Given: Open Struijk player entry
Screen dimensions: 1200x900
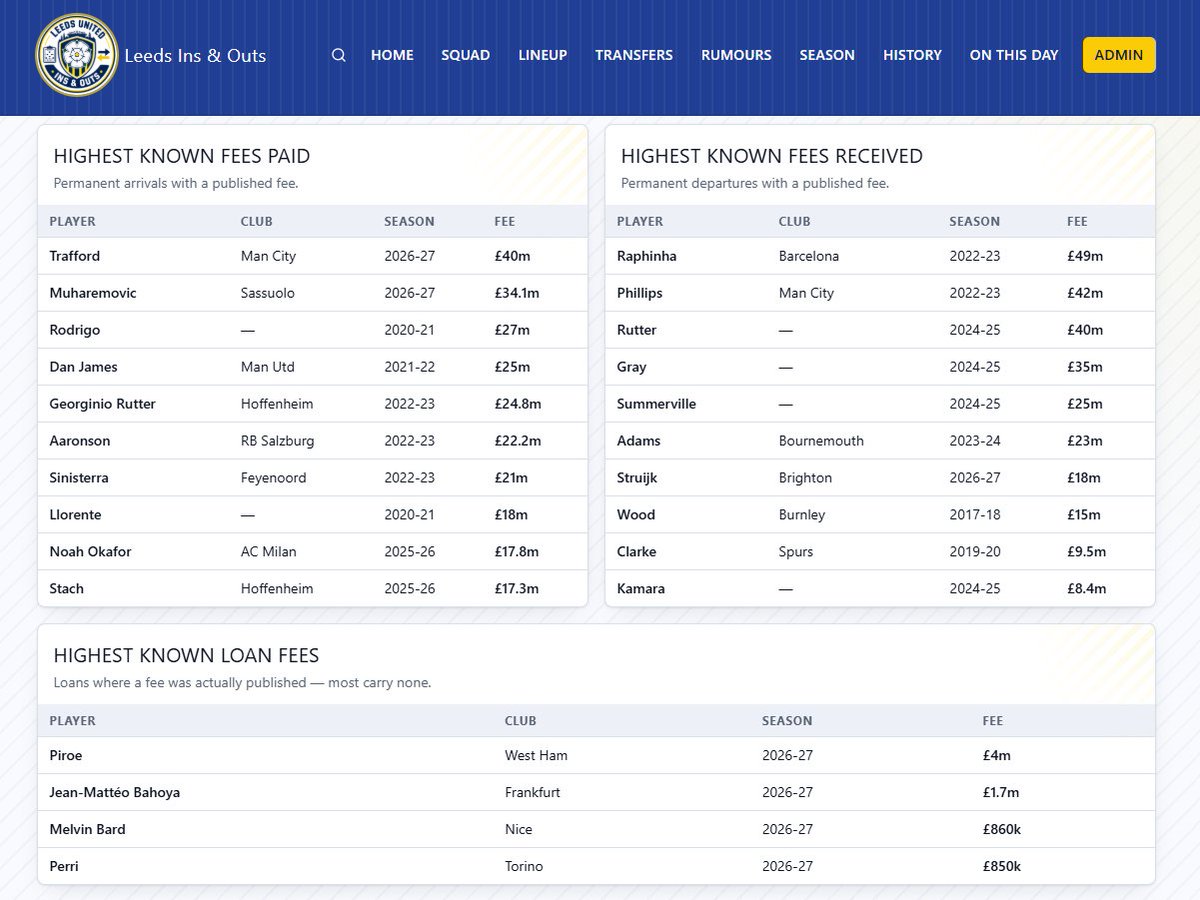Looking at the screenshot, I should pos(638,478).
